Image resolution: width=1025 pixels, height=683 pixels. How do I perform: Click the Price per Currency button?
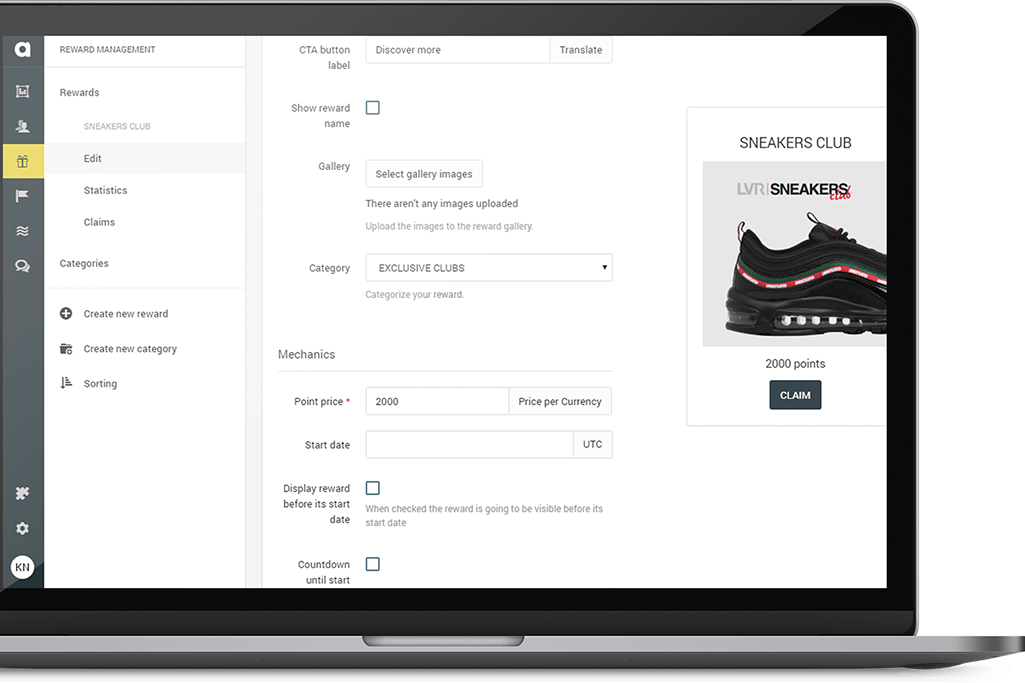tap(560, 401)
